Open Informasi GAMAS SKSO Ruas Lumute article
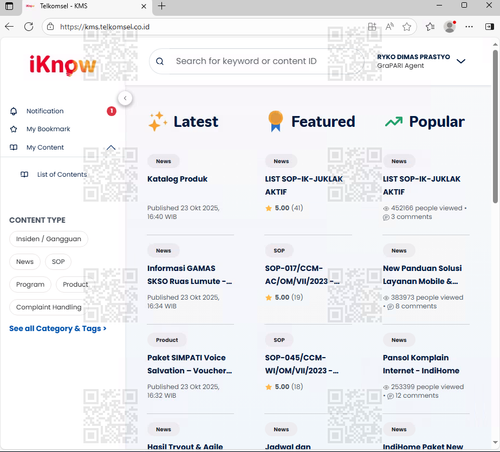Screen dimensions: 500x452 (x=190, y=275)
